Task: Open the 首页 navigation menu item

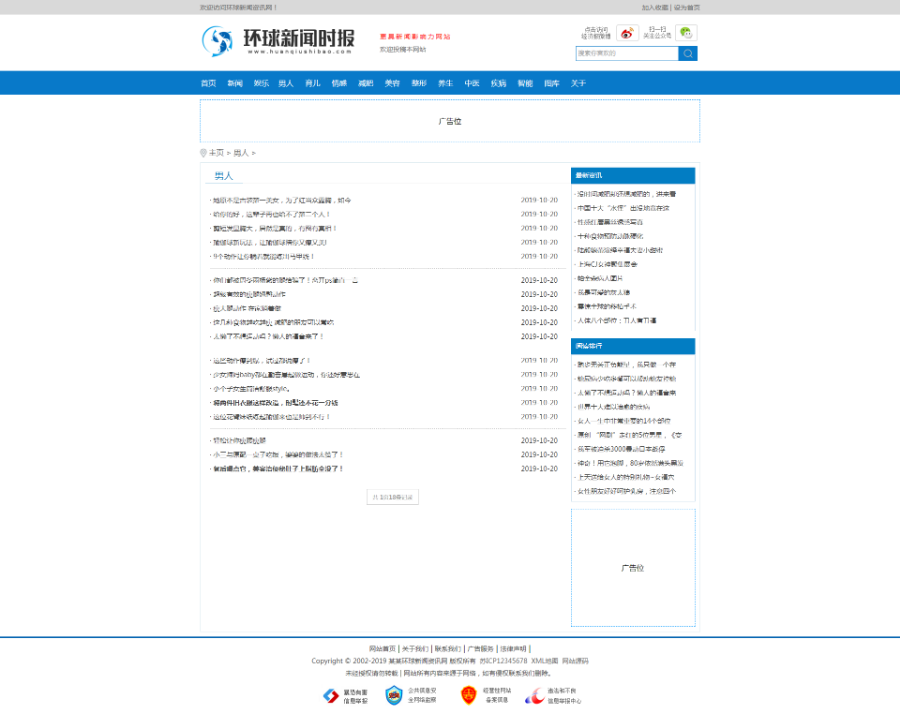Action: click(208, 83)
